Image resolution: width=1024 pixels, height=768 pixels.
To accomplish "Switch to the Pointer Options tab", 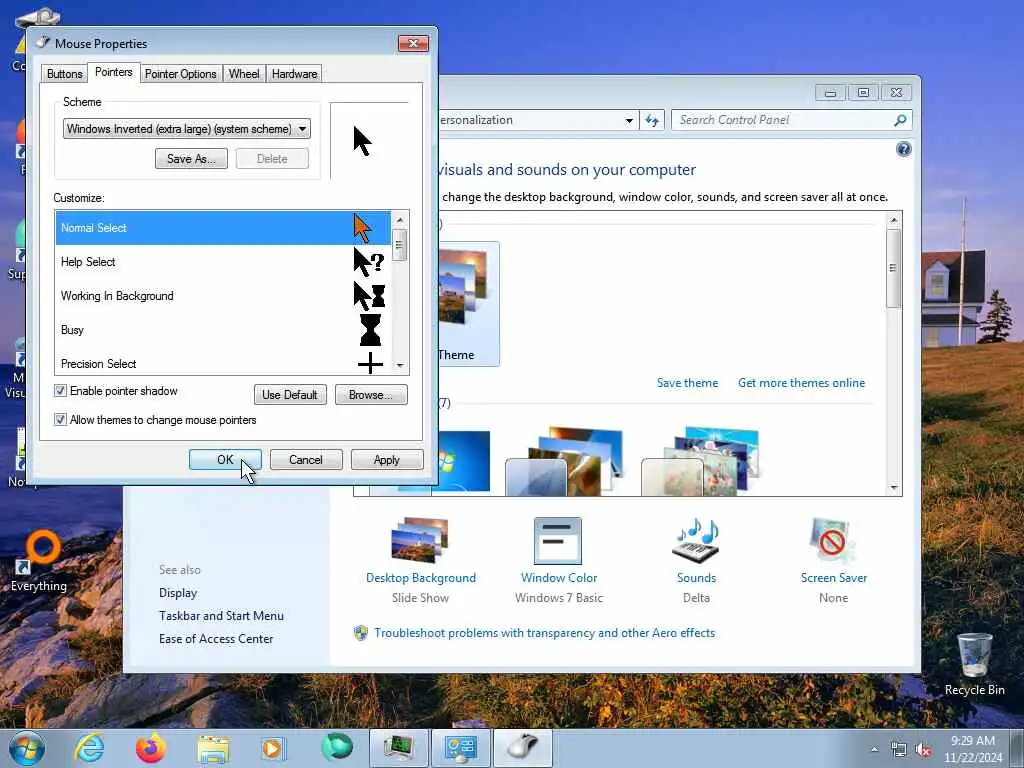I will [180, 74].
